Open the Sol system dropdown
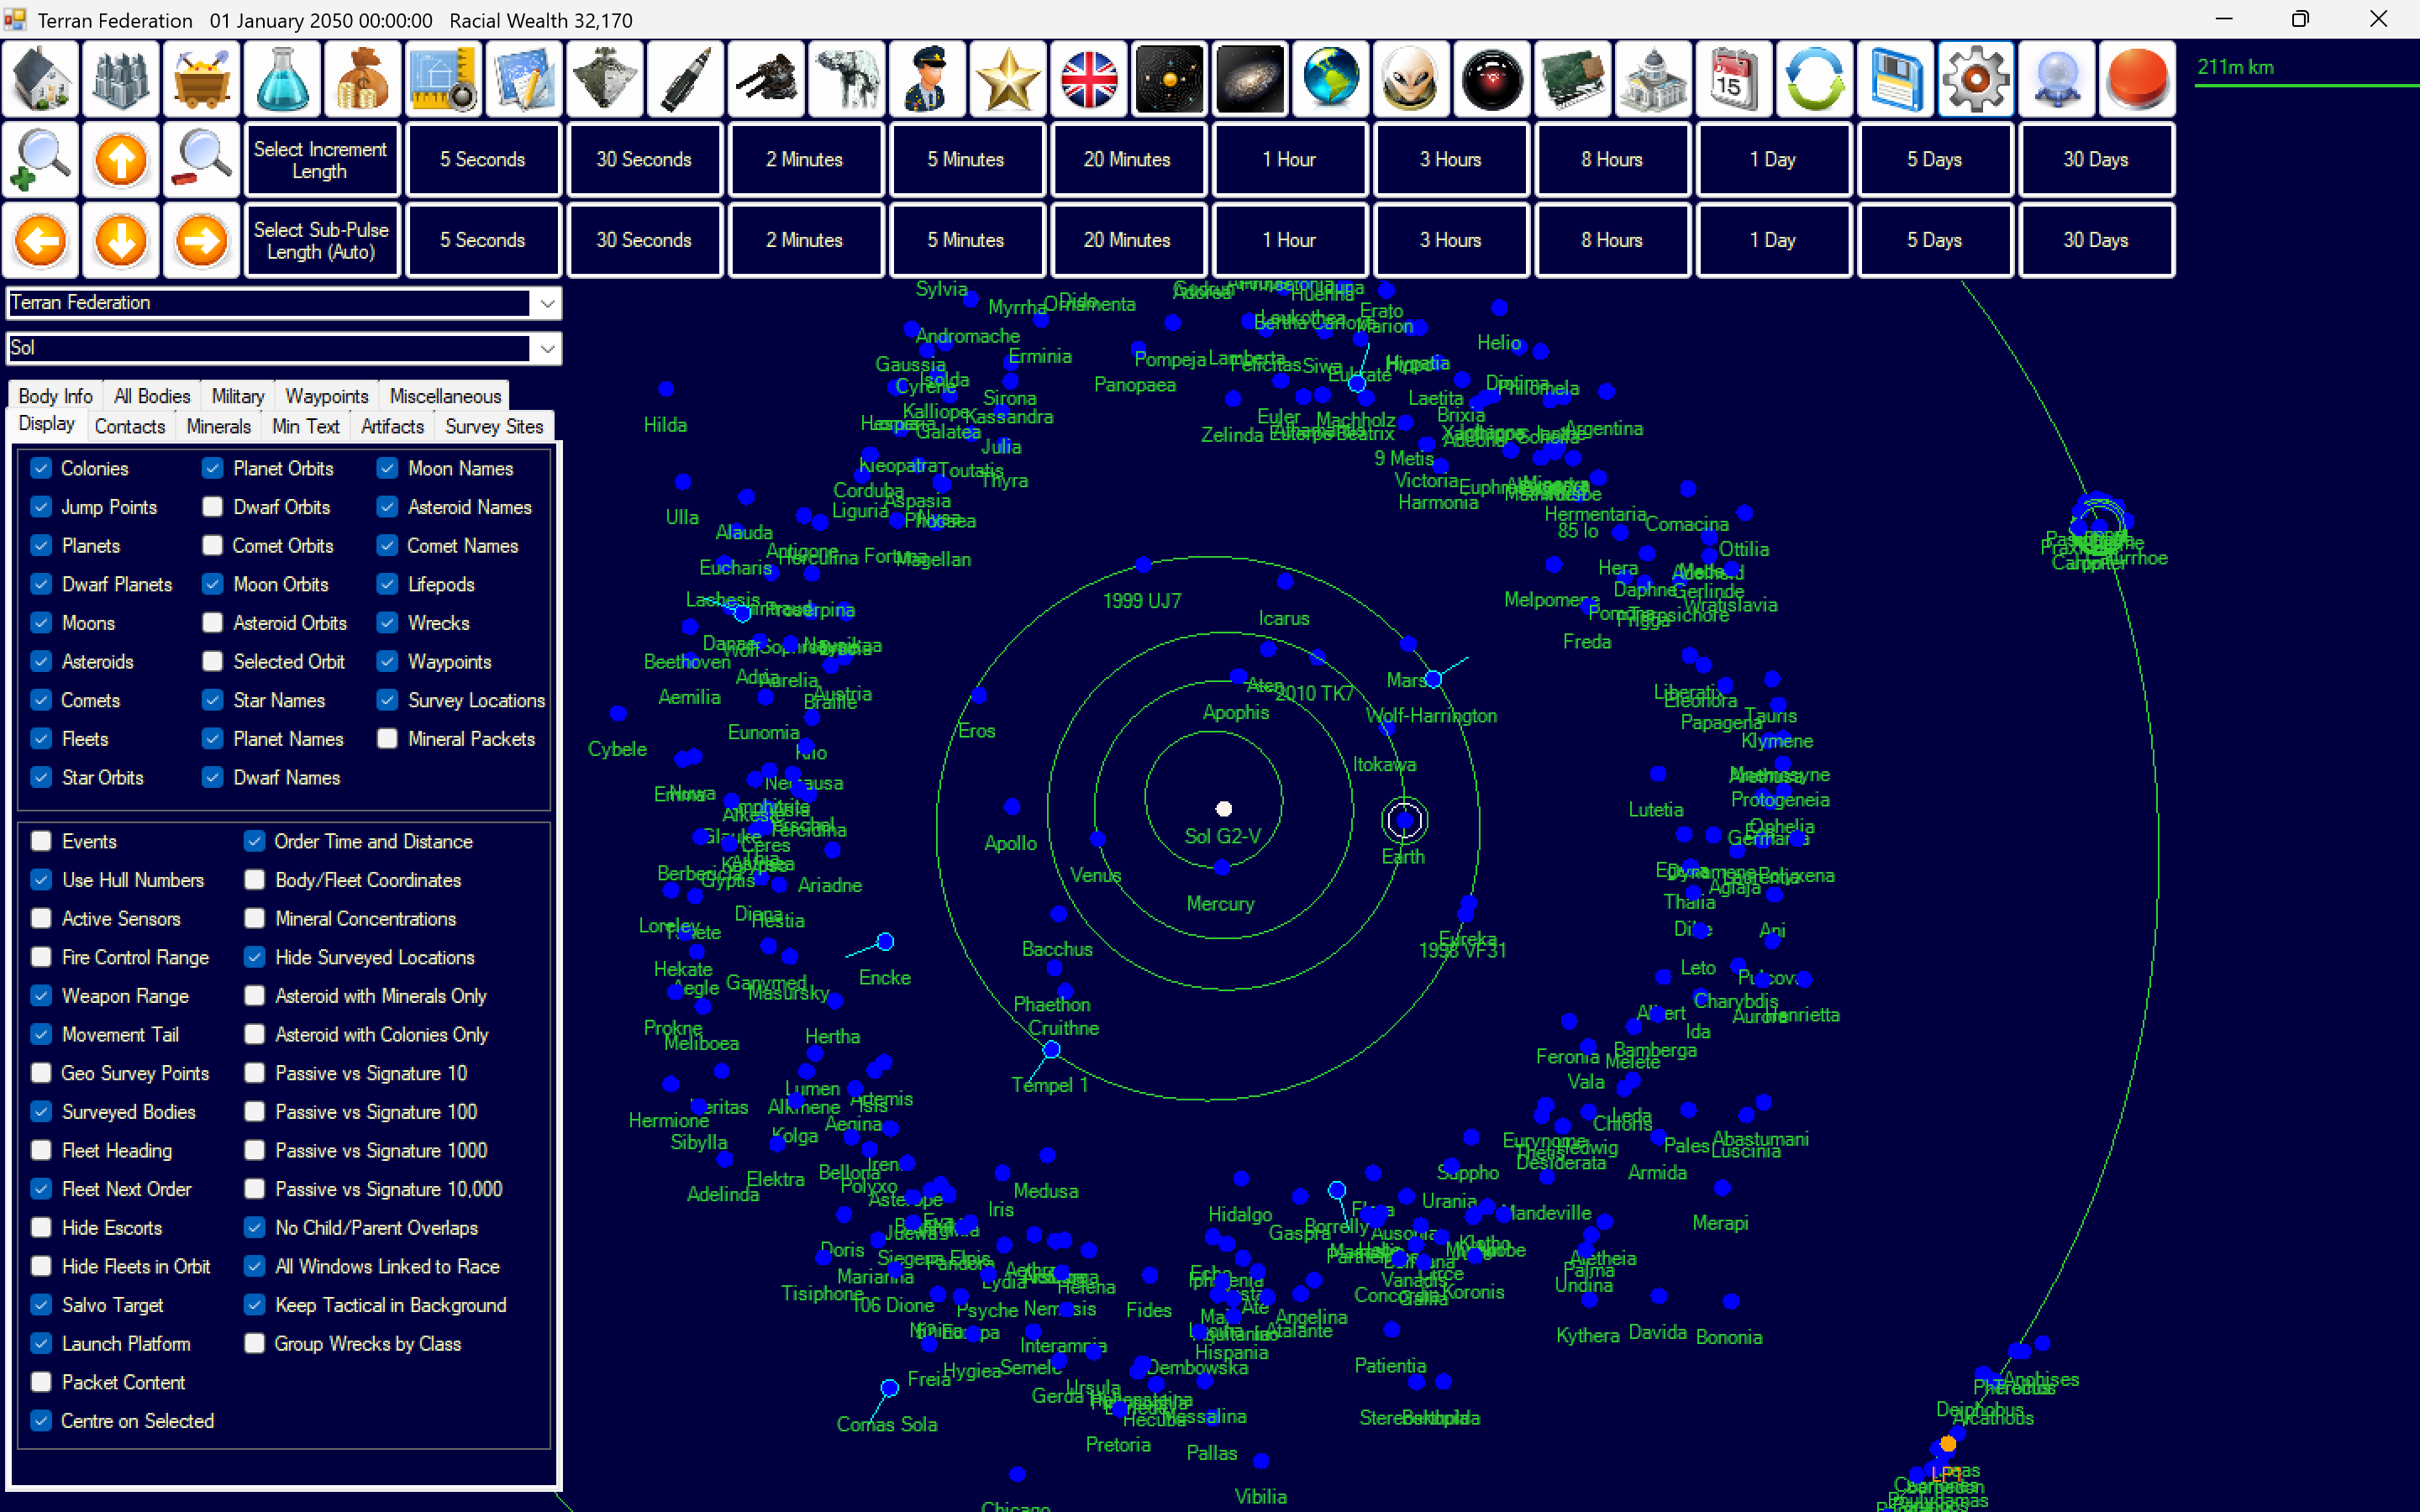 point(547,348)
